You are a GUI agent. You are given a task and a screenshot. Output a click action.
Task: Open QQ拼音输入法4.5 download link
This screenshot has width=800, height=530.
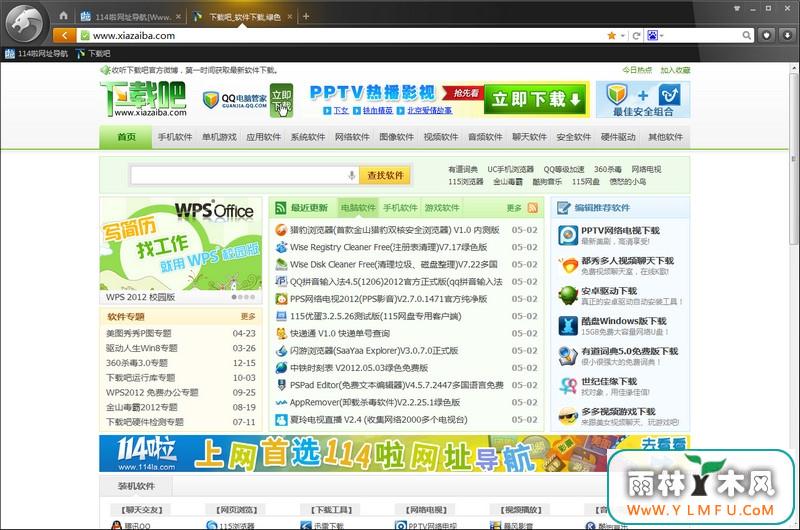(x=396, y=282)
